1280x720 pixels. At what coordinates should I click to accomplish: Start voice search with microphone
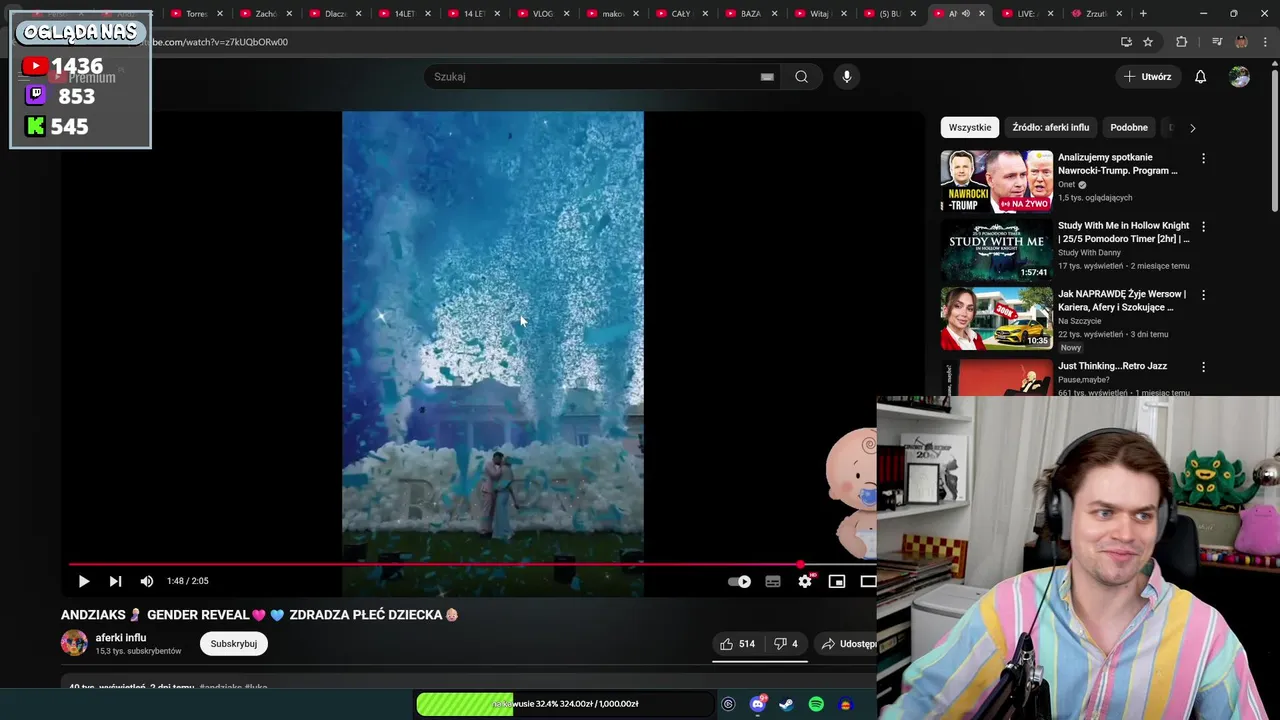pyautogui.click(x=846, y=77)
